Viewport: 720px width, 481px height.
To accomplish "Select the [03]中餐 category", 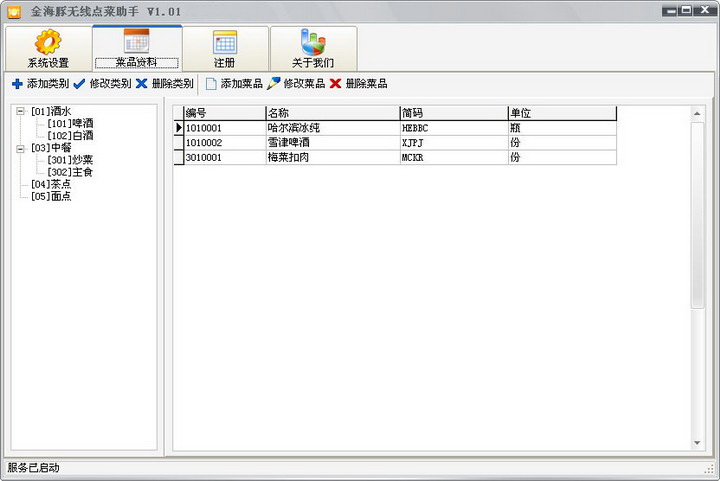I will coord(51,148).
